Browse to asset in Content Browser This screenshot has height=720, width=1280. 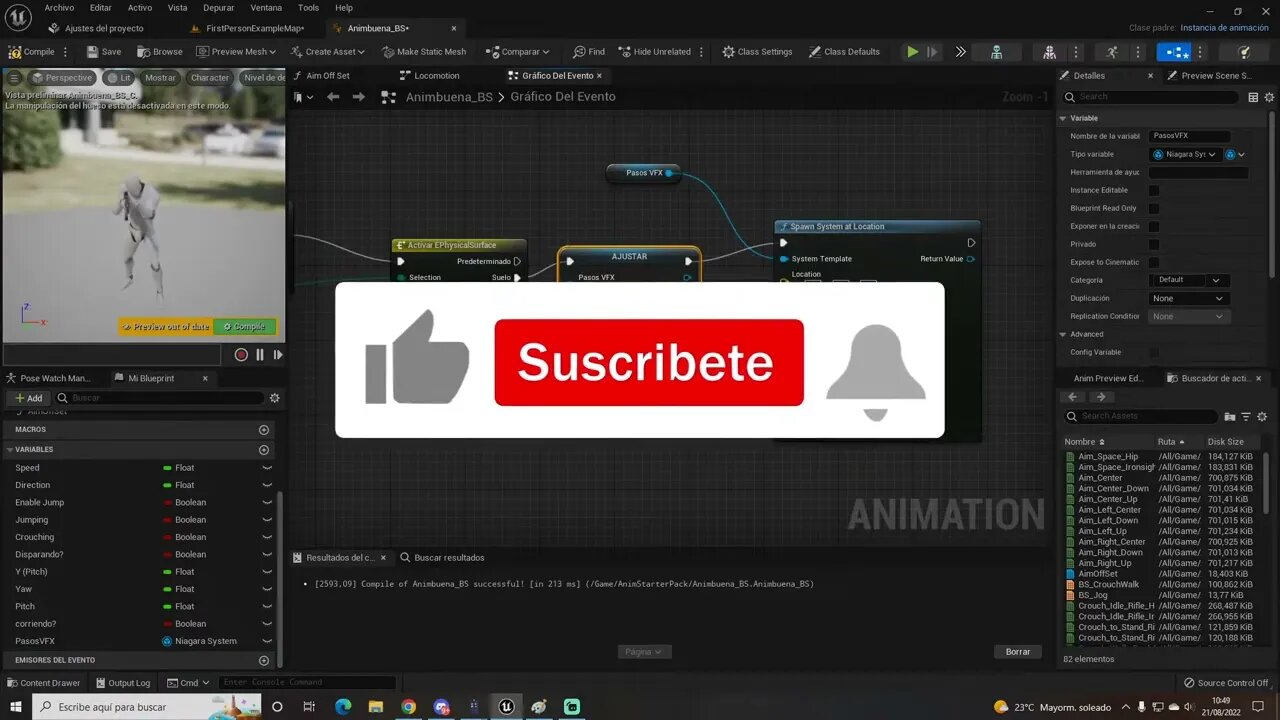coord(160,52)
